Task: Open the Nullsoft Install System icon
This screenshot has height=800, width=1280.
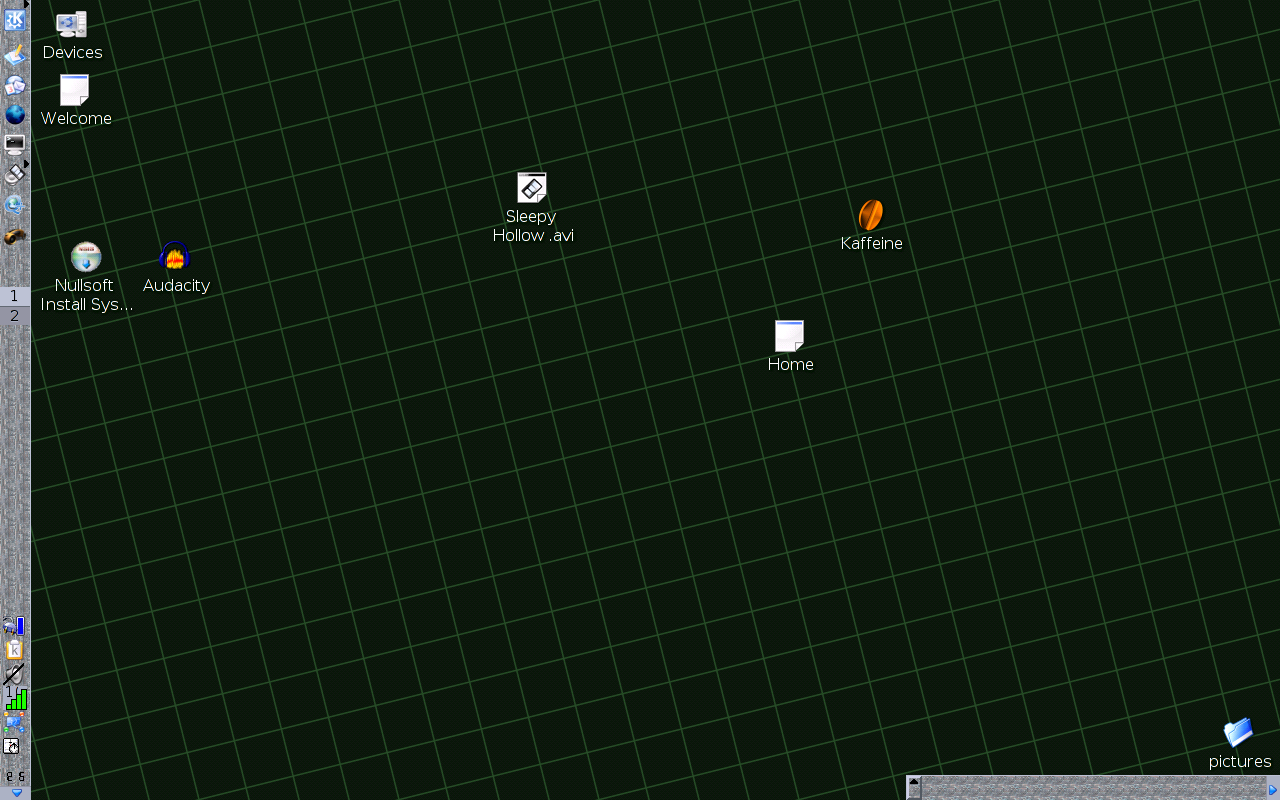Action: pos(86,258)
